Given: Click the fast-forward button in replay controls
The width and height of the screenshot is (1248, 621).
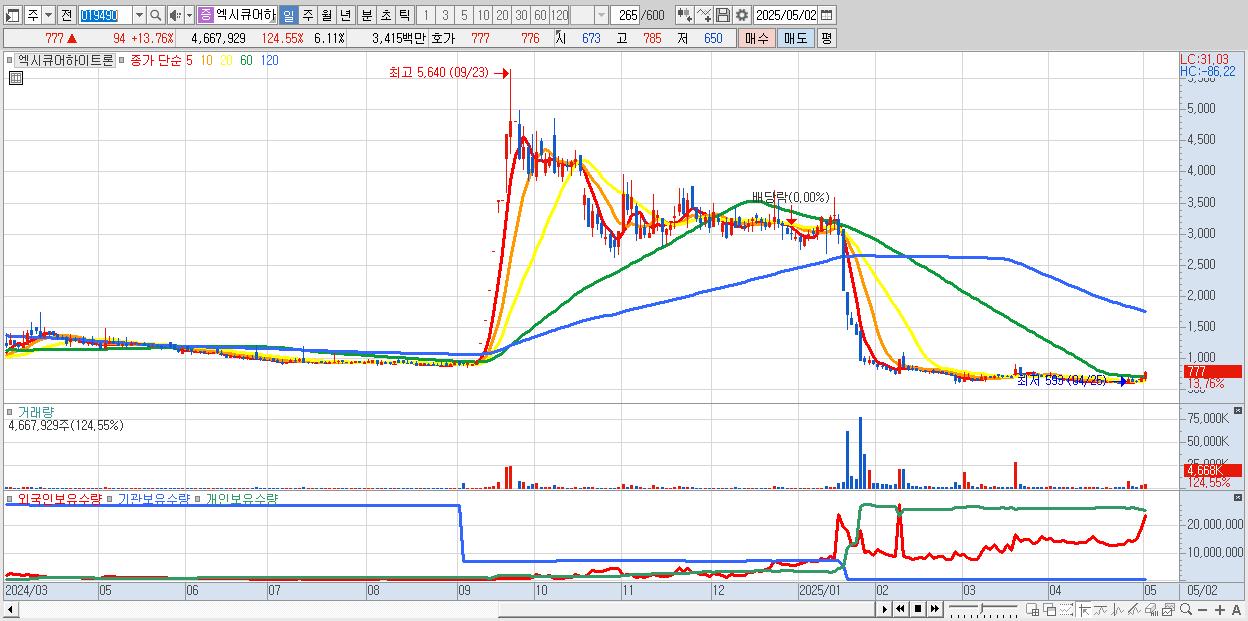Looking at the screenshot, I should (934, 609).
